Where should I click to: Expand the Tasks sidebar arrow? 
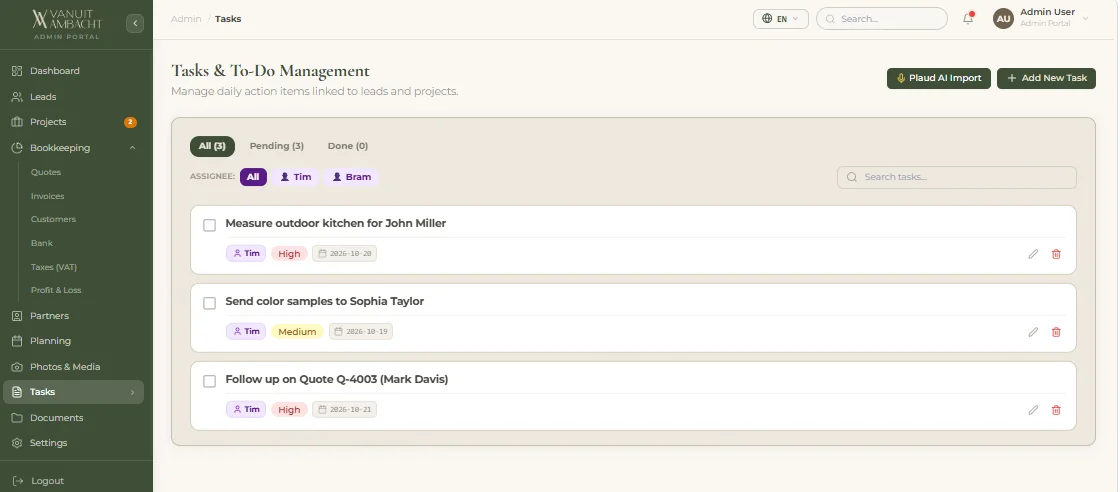click(x=132, y=392)
